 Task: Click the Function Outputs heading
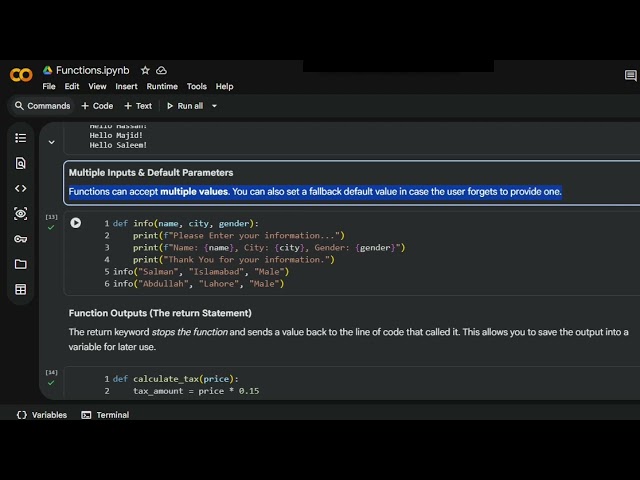160,313
